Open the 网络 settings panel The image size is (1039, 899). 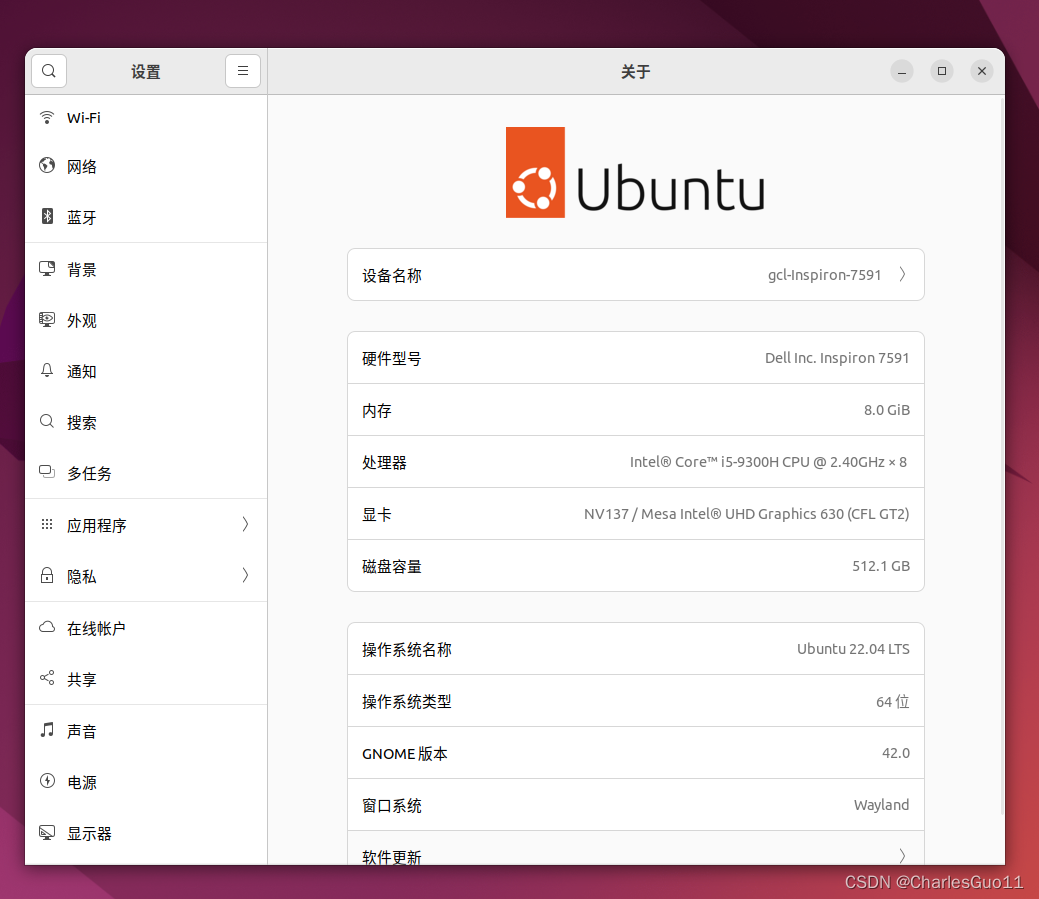pyautogui.click(x=146, y=166)
